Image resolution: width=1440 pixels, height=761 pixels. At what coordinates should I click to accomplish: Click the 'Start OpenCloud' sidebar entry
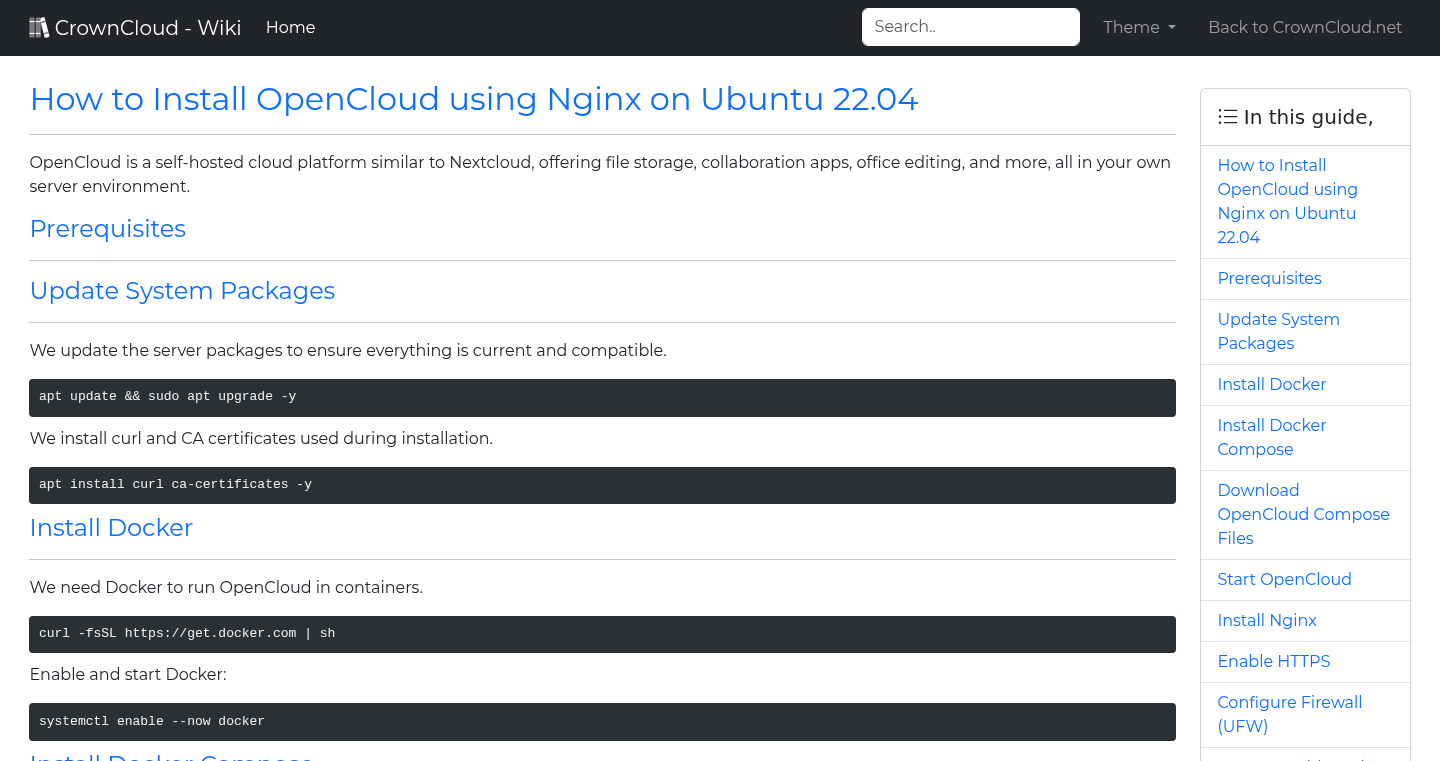1284,579
